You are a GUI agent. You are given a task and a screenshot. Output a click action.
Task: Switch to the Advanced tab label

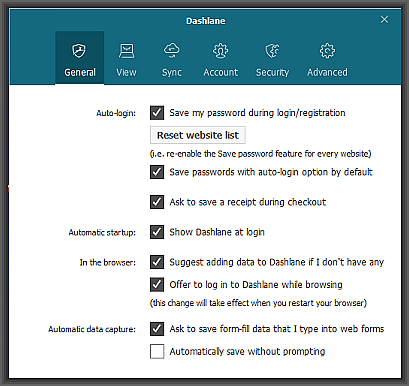[327, 72]
